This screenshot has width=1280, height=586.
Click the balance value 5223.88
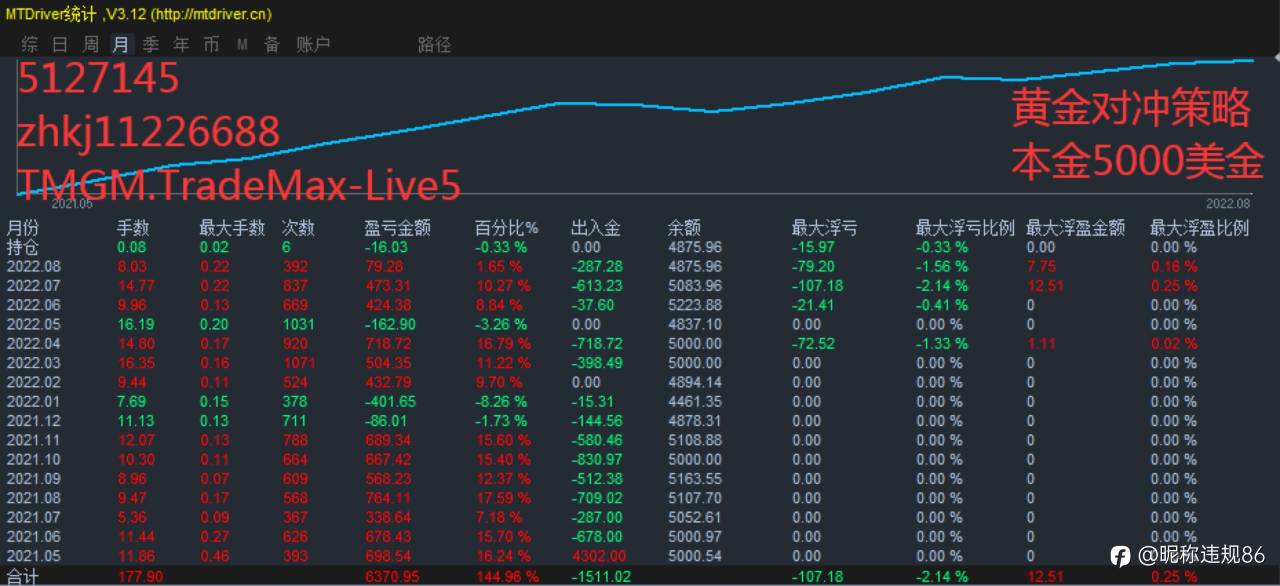coord(695,305)
